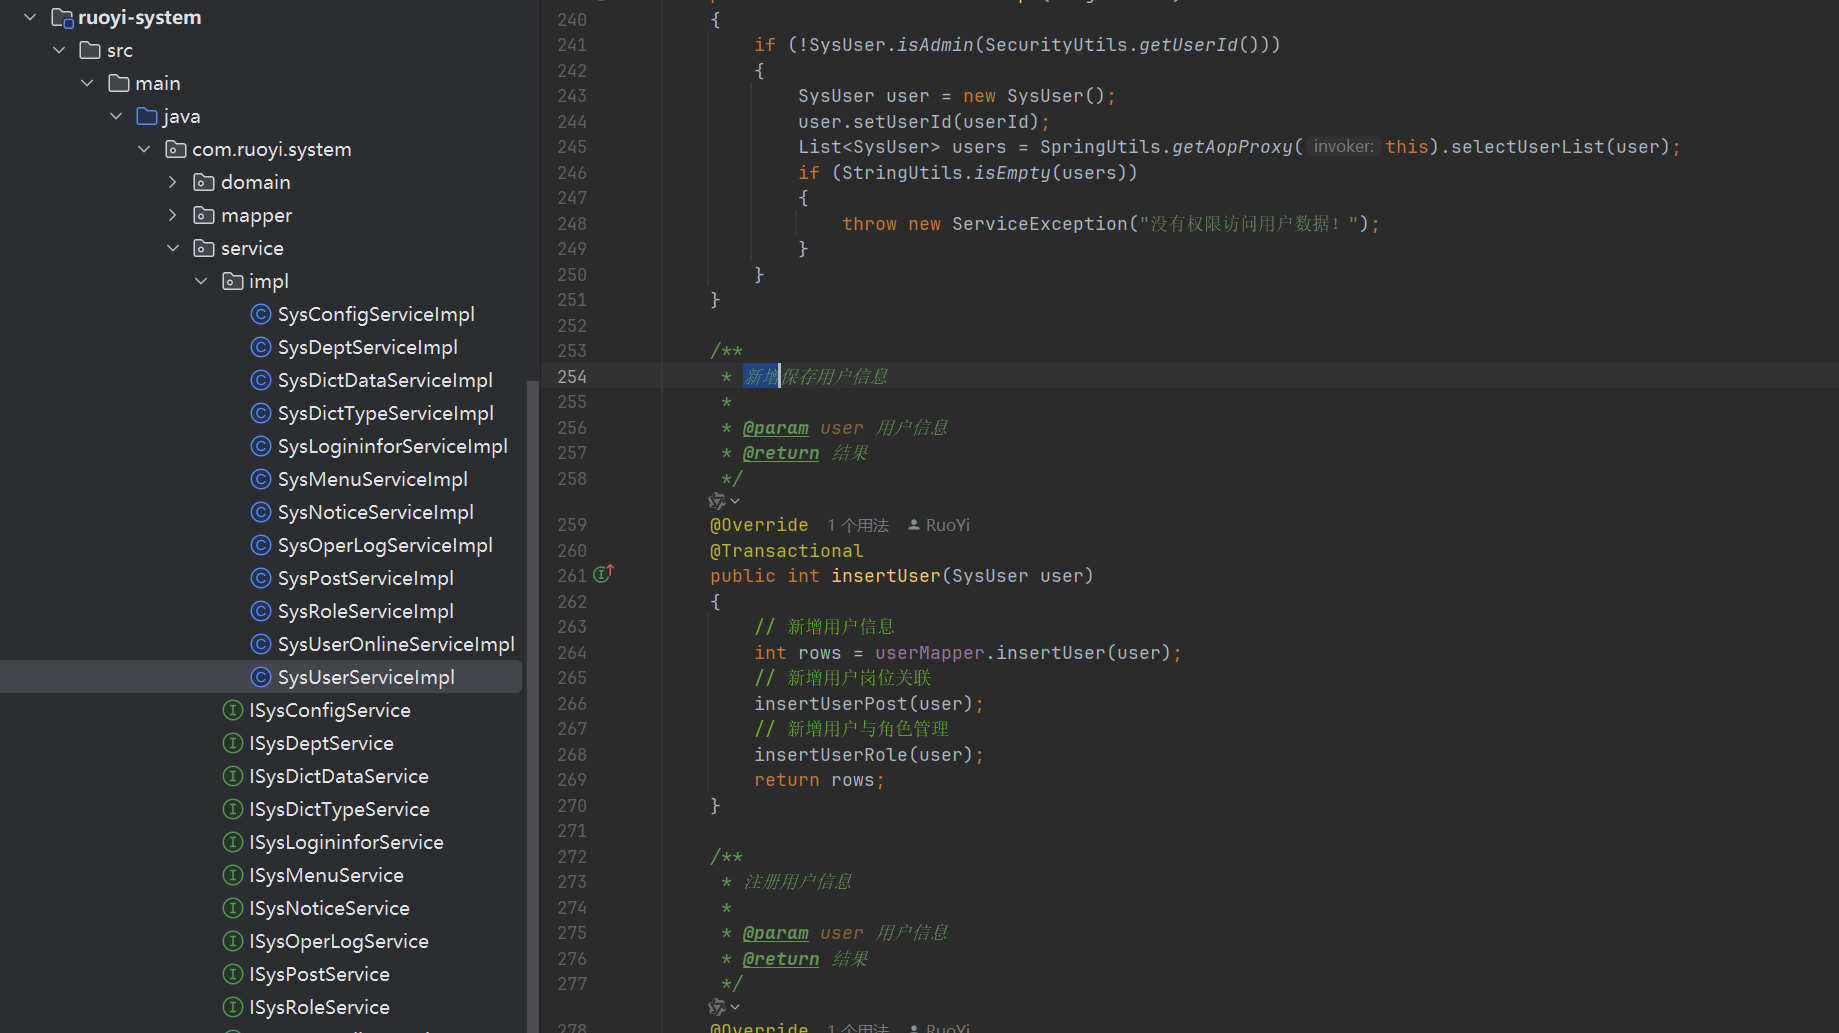Collapse the java source folder

coord(116,116)
